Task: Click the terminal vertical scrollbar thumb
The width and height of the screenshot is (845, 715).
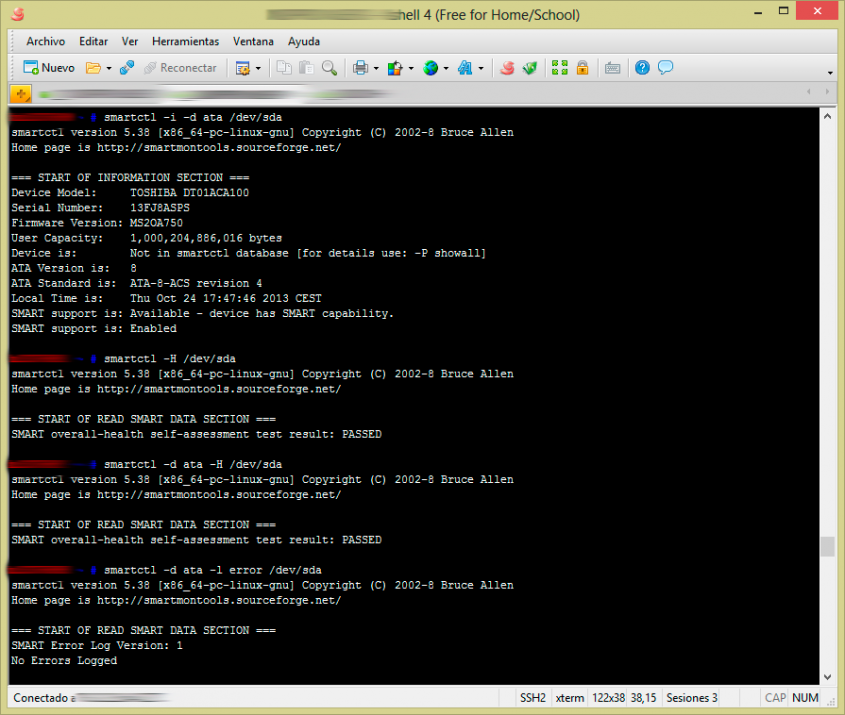Action: (828, 546)
